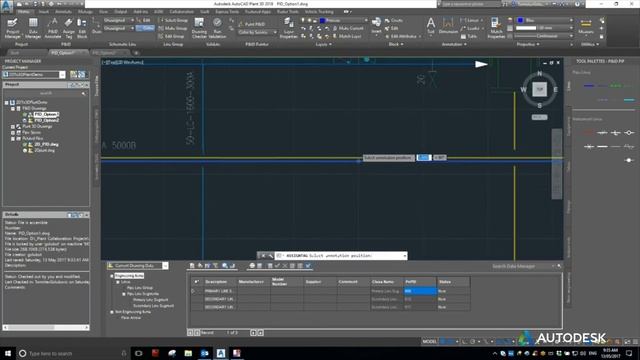Image resolution: width=640 pixels, height=360 pixels.
Task: Click the first record navigation button
Action: [x=190, y=333]
